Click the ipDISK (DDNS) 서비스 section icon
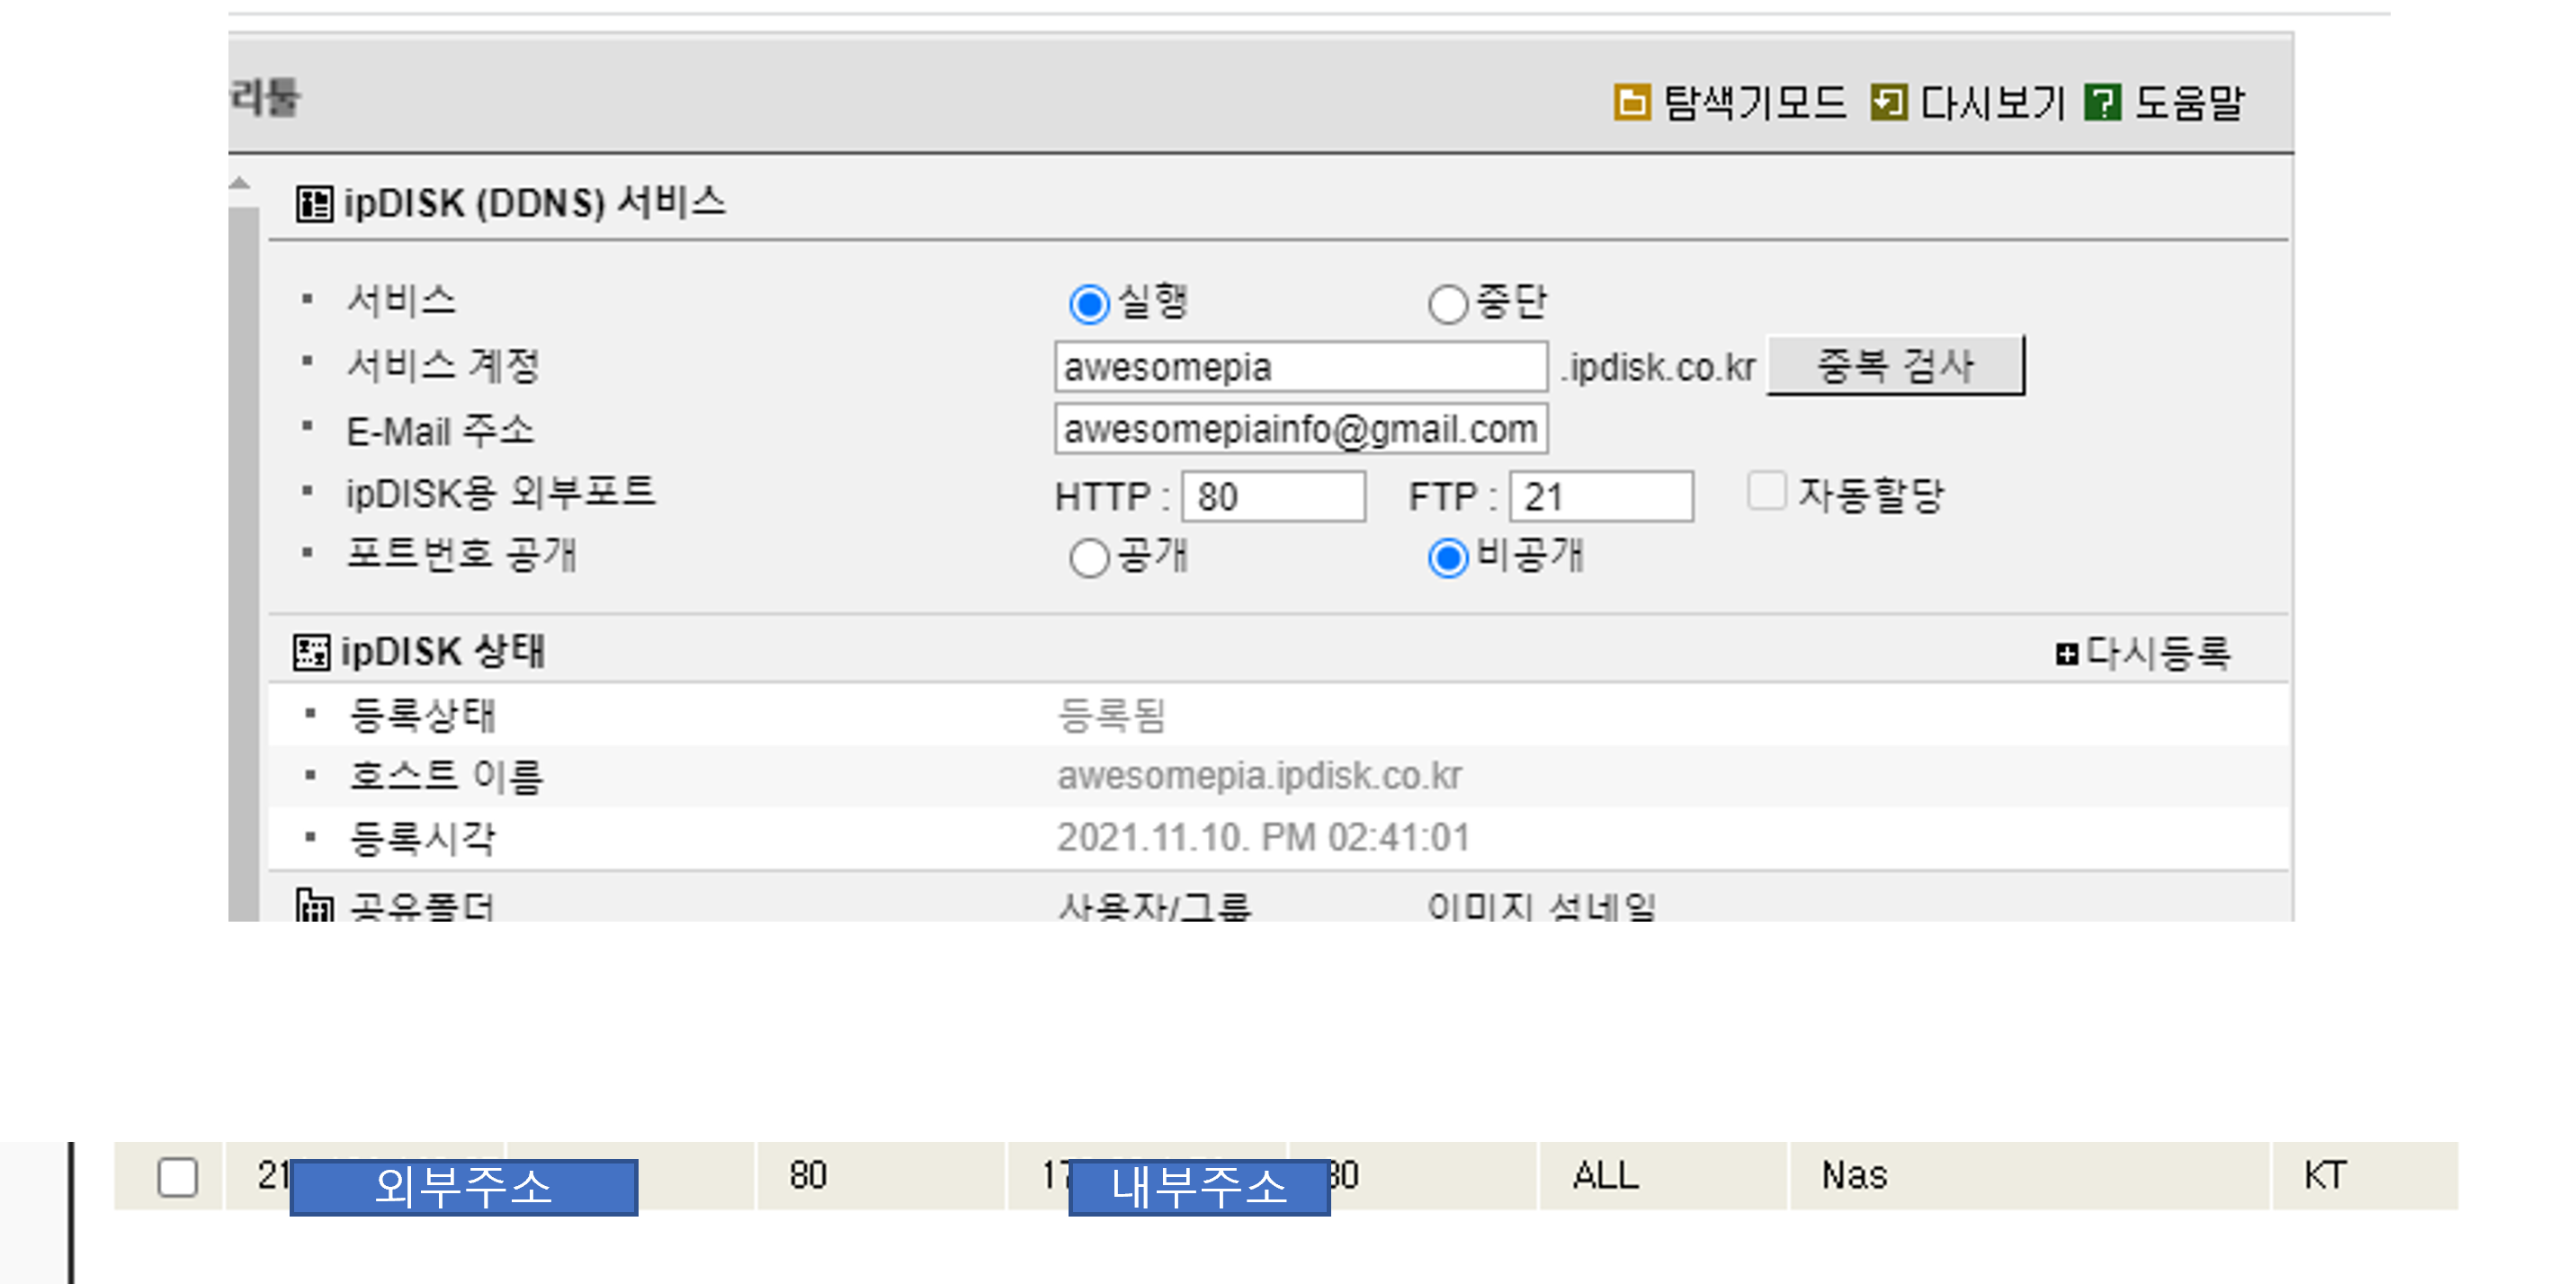The width and height of the screenshot is (2576, 1284). click(313, 204)
